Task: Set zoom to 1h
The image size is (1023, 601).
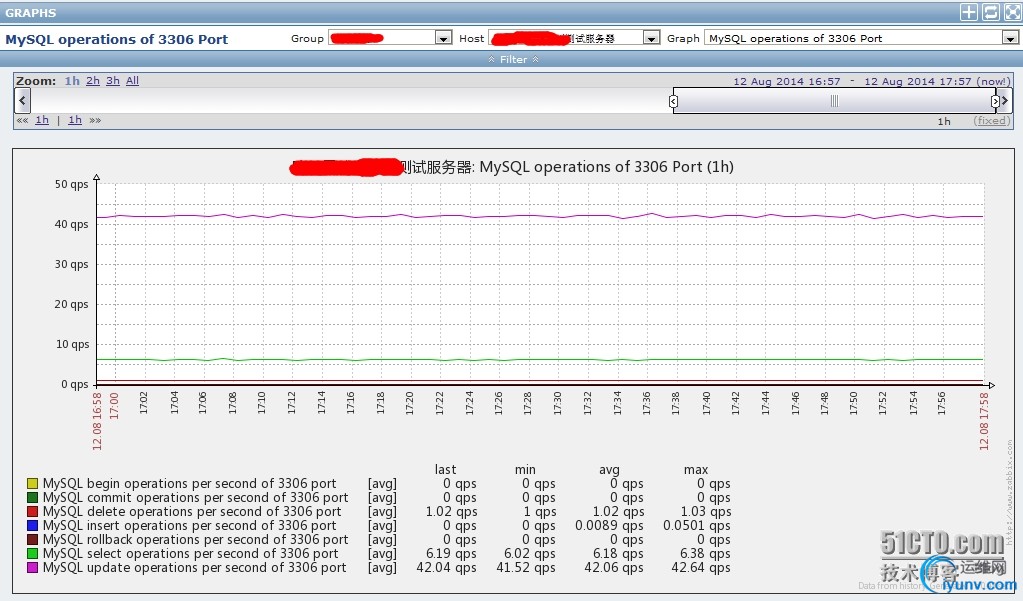Action: tap(72, 81)
